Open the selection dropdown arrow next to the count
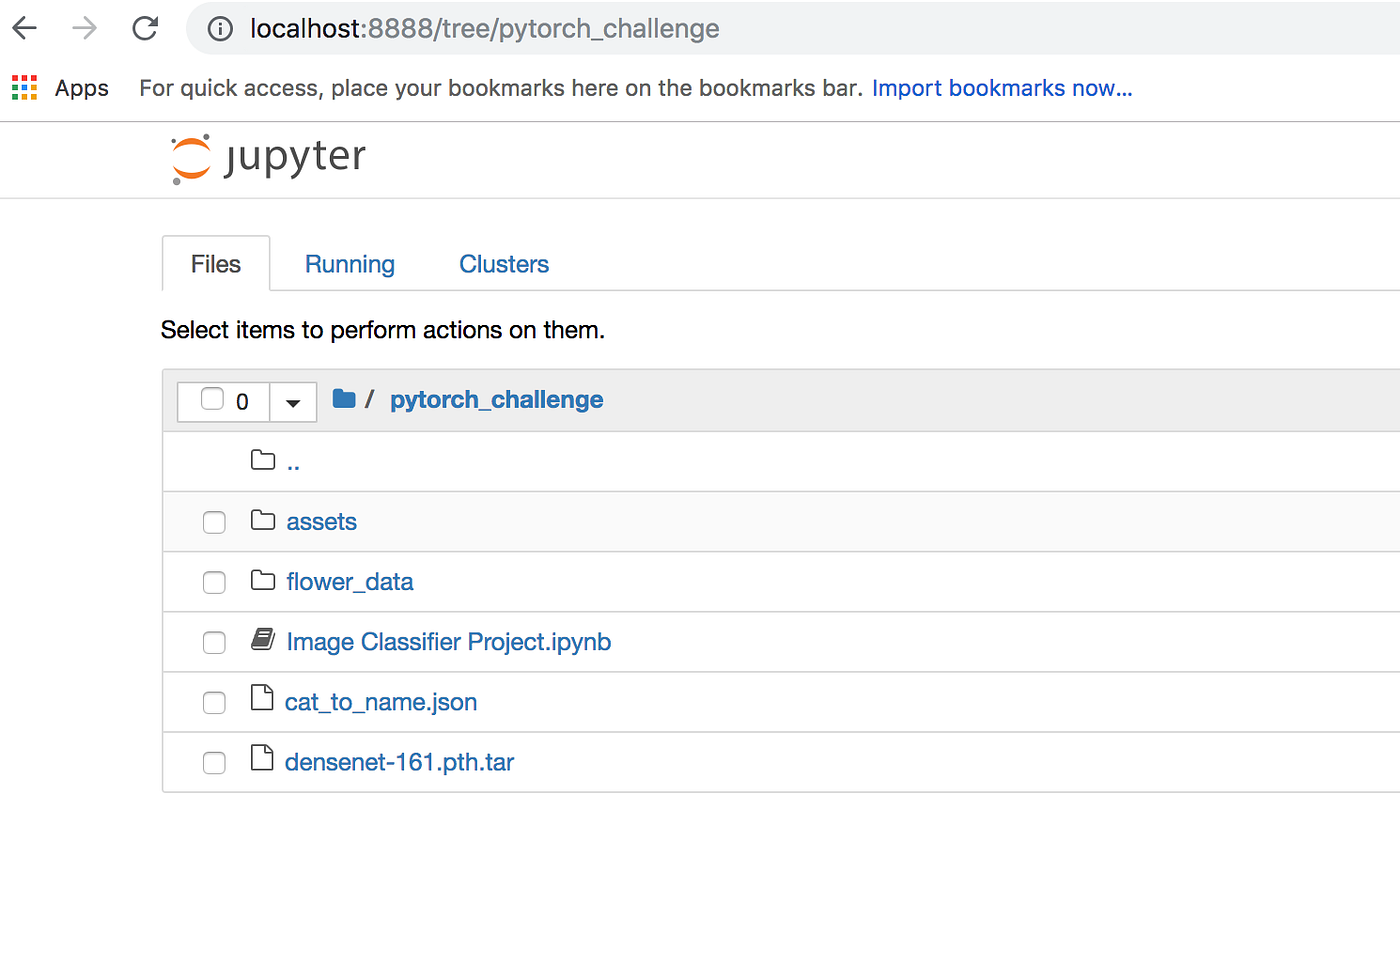 coord(293,402)
